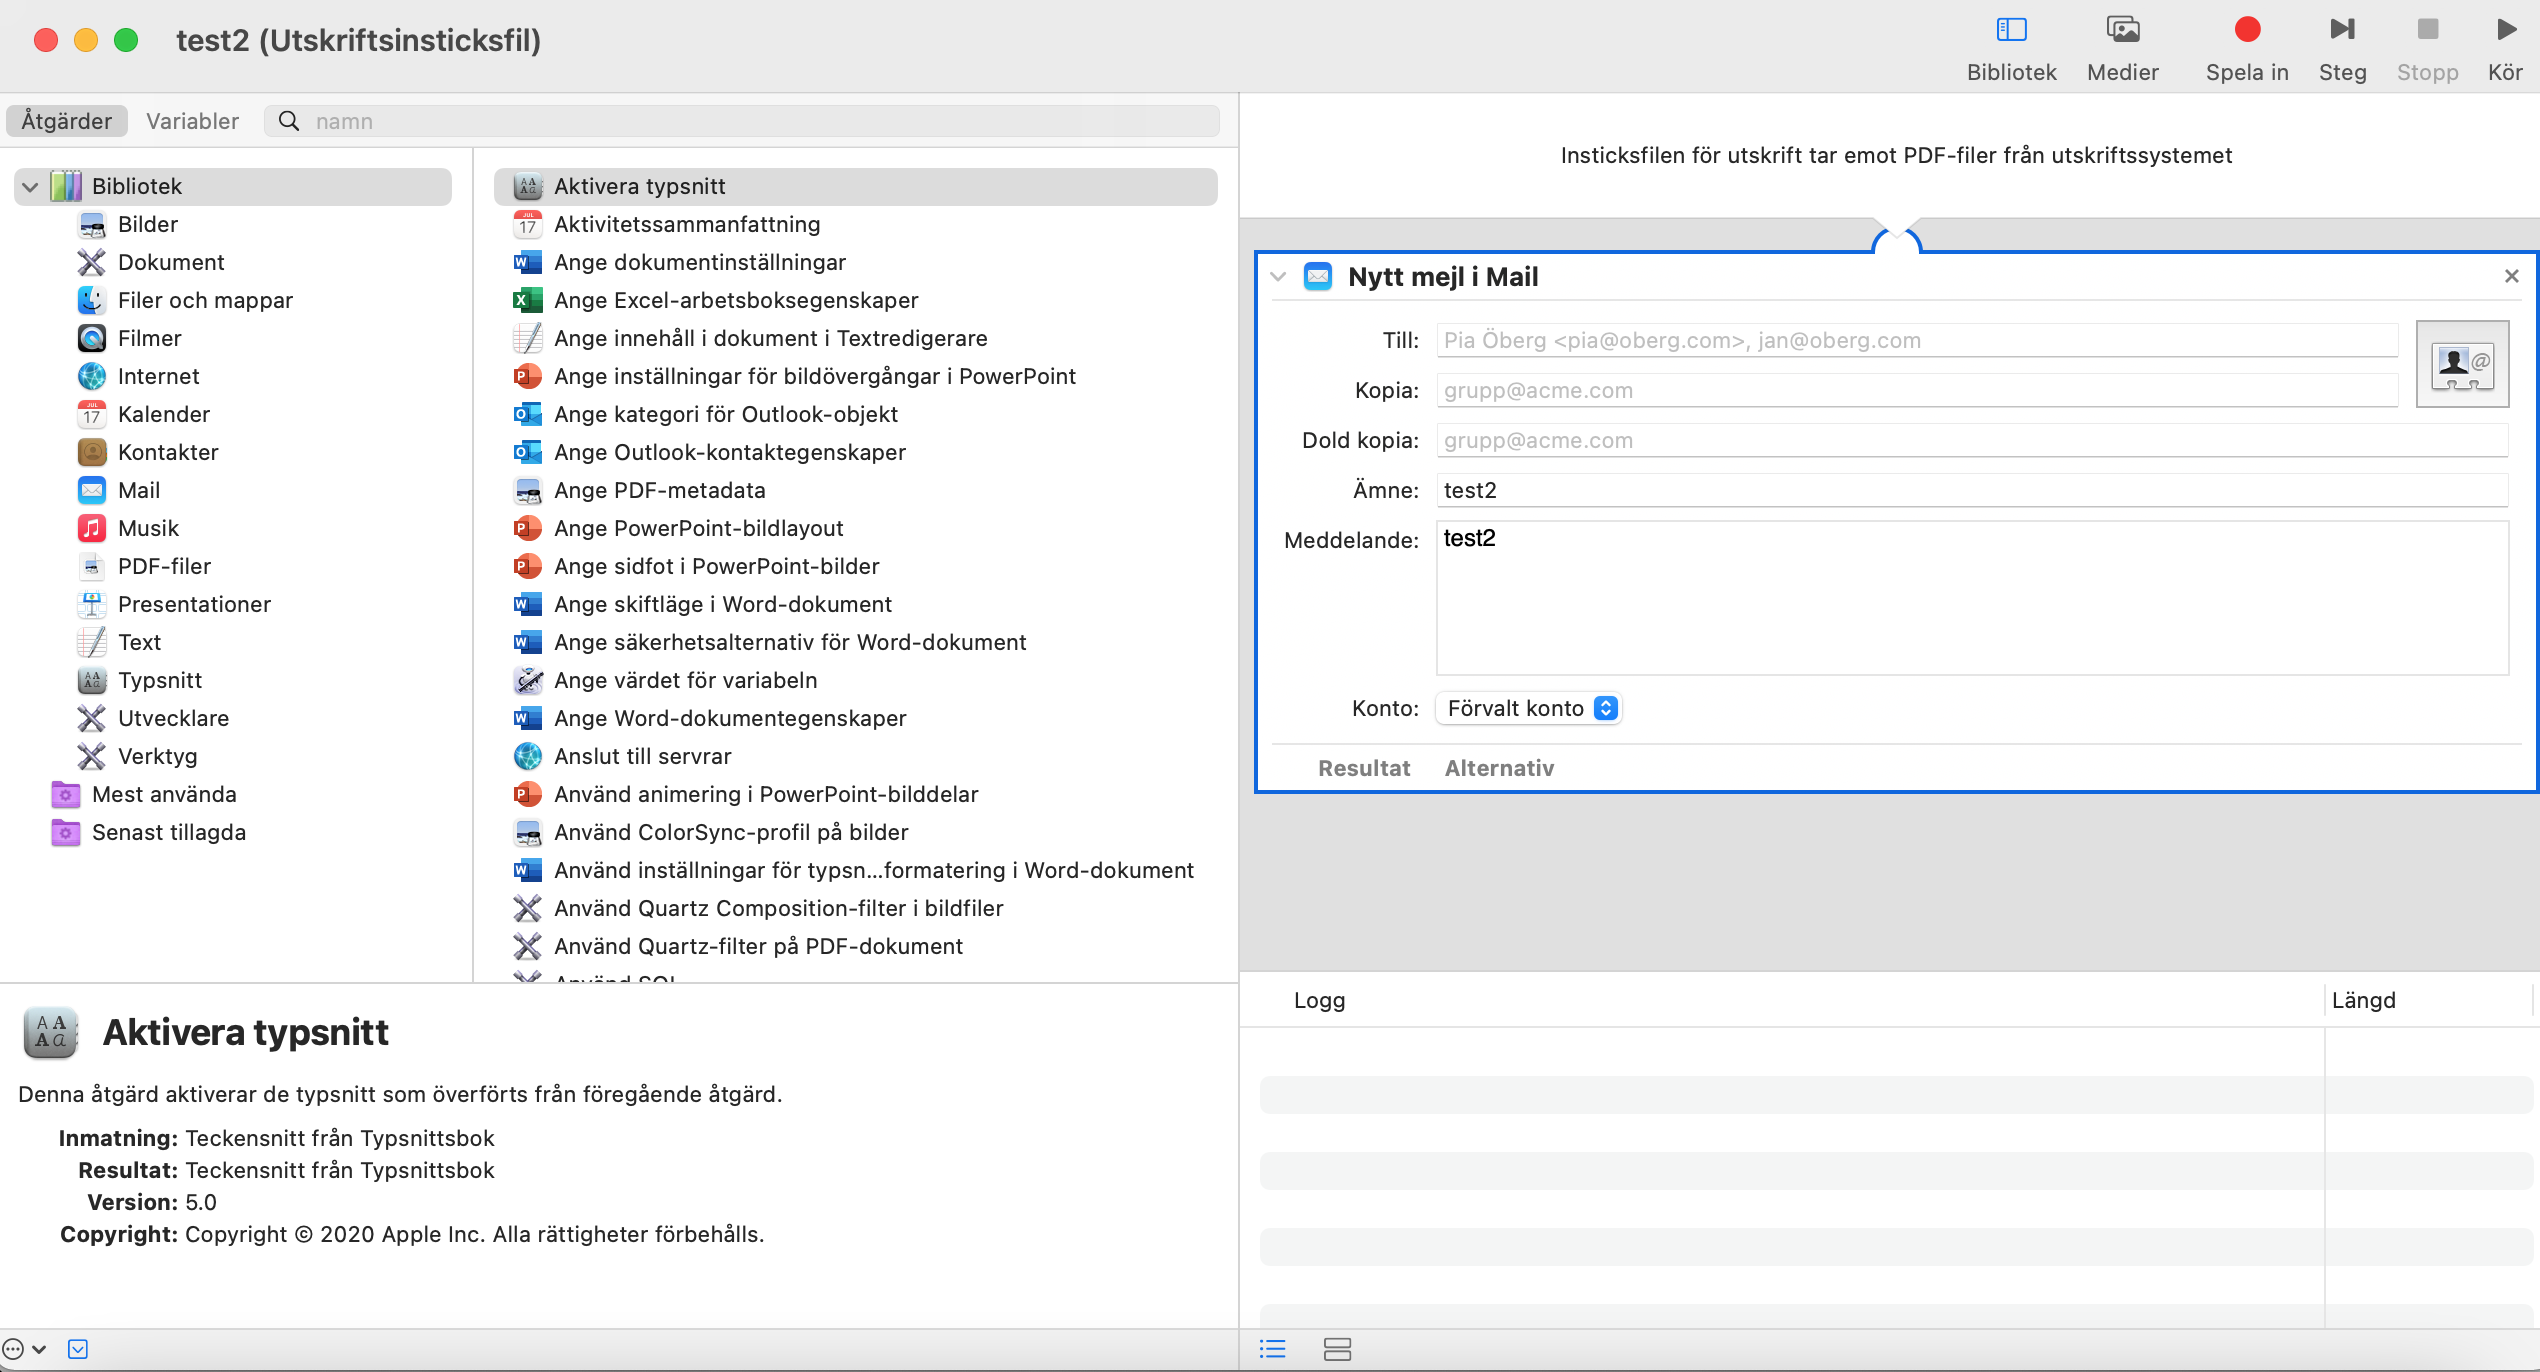2540x1372 pixels.
Task: Click the Bibliotek toolbar icon
Action: point(2011,30)
